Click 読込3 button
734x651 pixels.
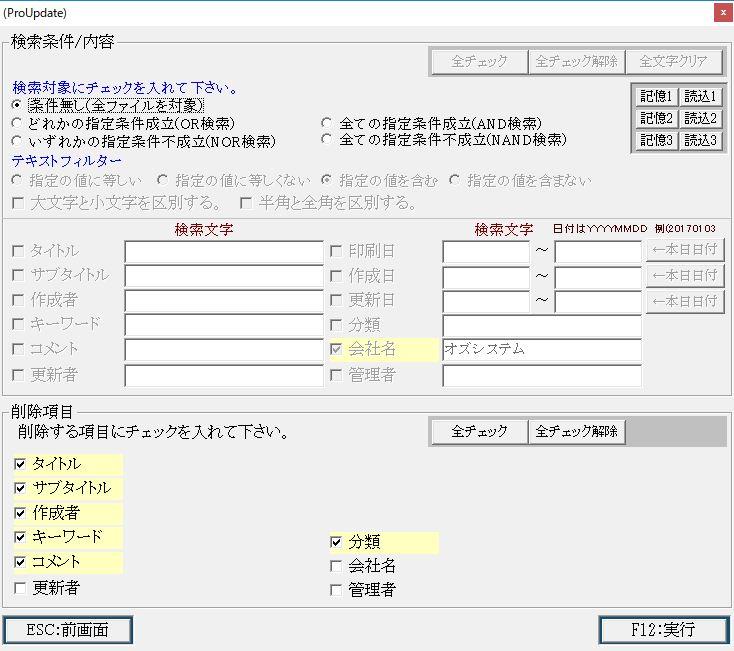click(700, 140)
